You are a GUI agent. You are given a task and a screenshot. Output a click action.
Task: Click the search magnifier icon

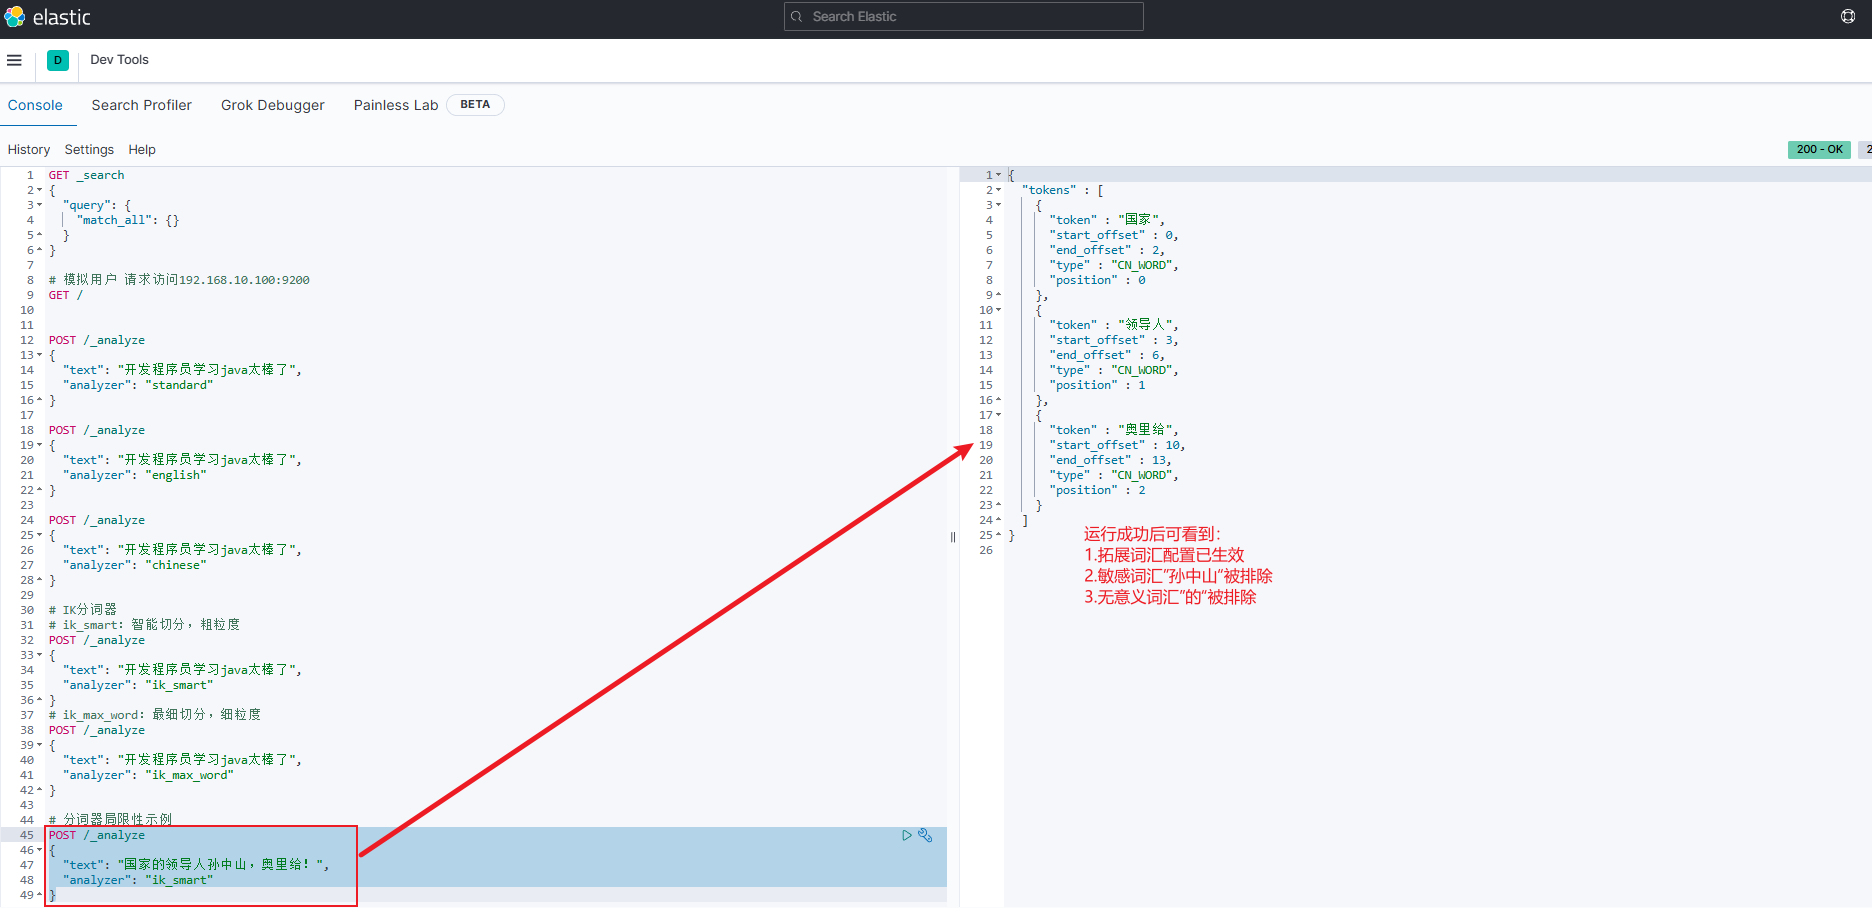coord(797,16)
